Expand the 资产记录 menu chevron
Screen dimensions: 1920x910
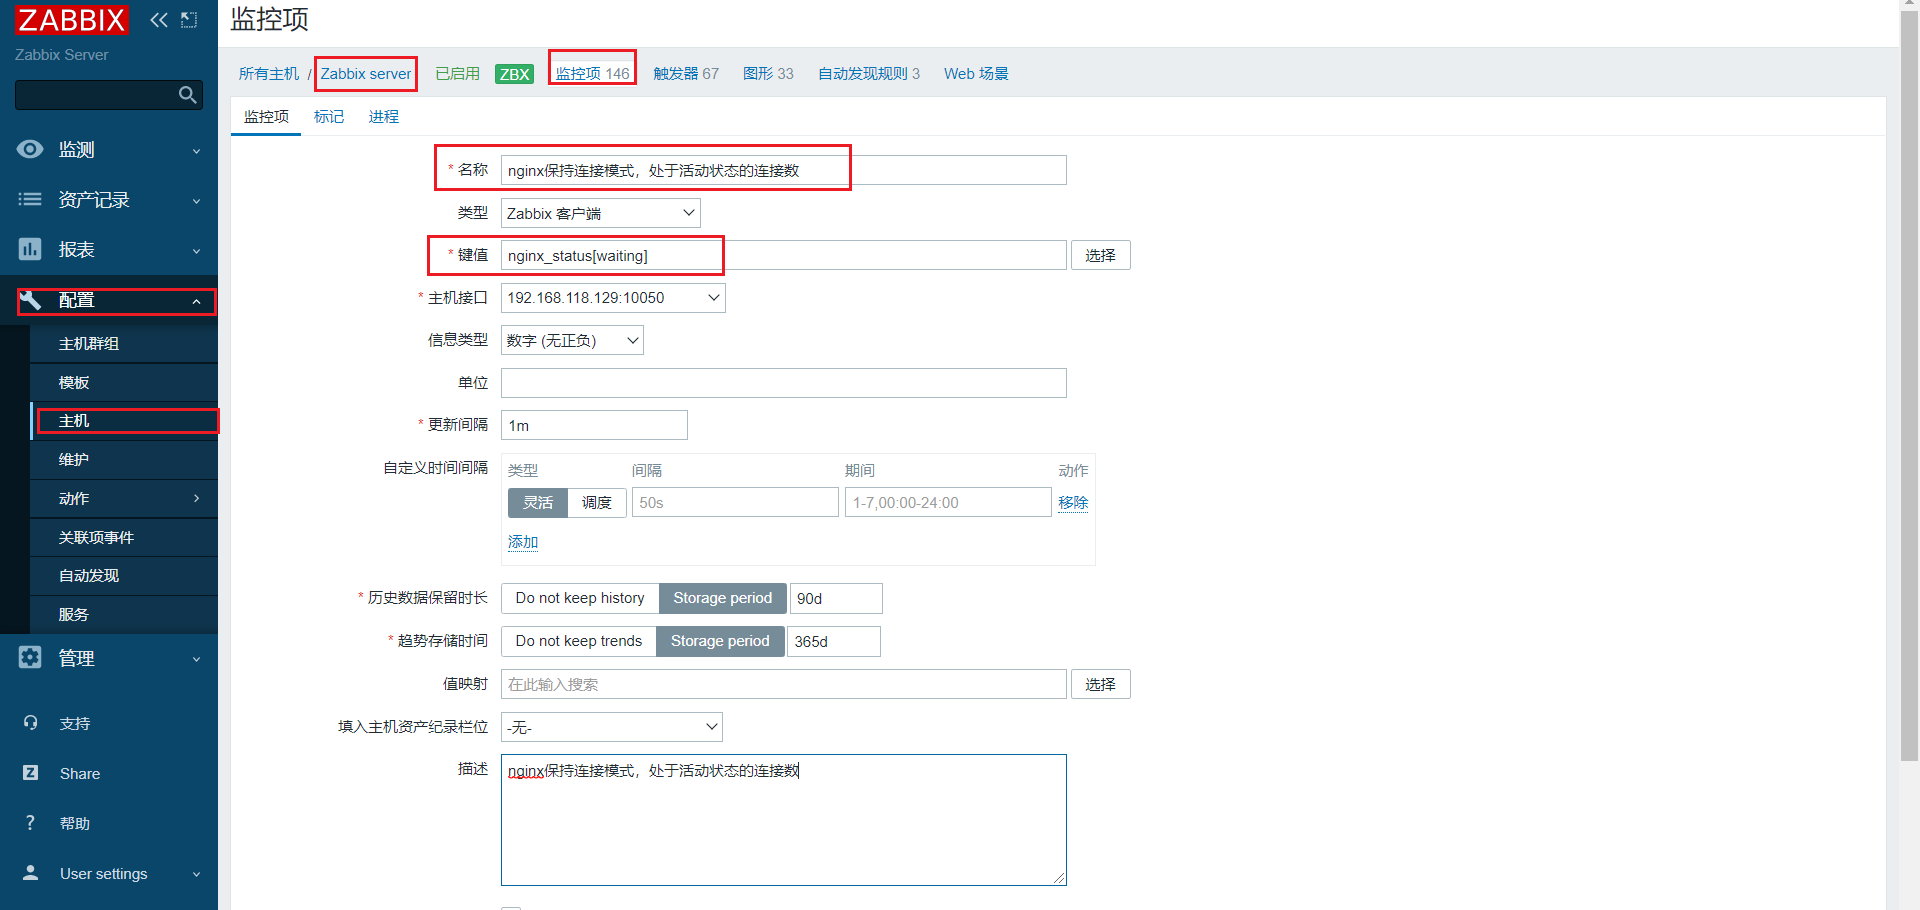[x=196, y=201]
